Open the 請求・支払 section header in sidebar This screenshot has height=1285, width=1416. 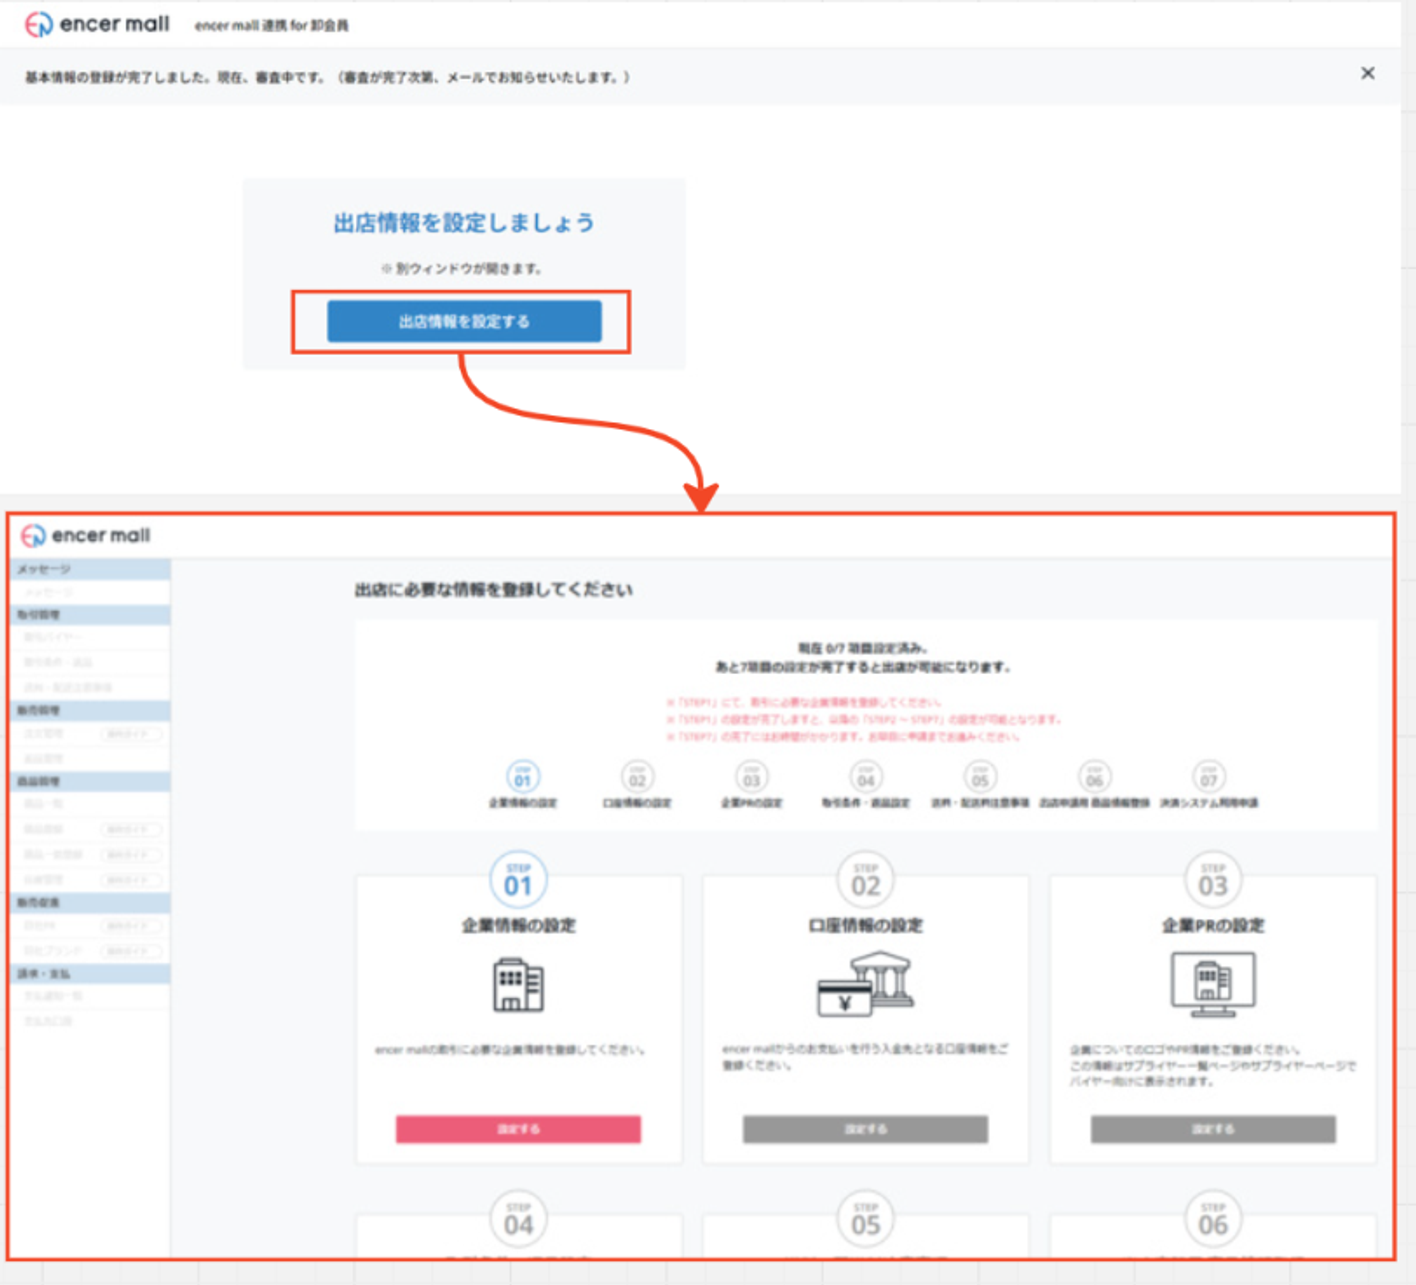90,973
